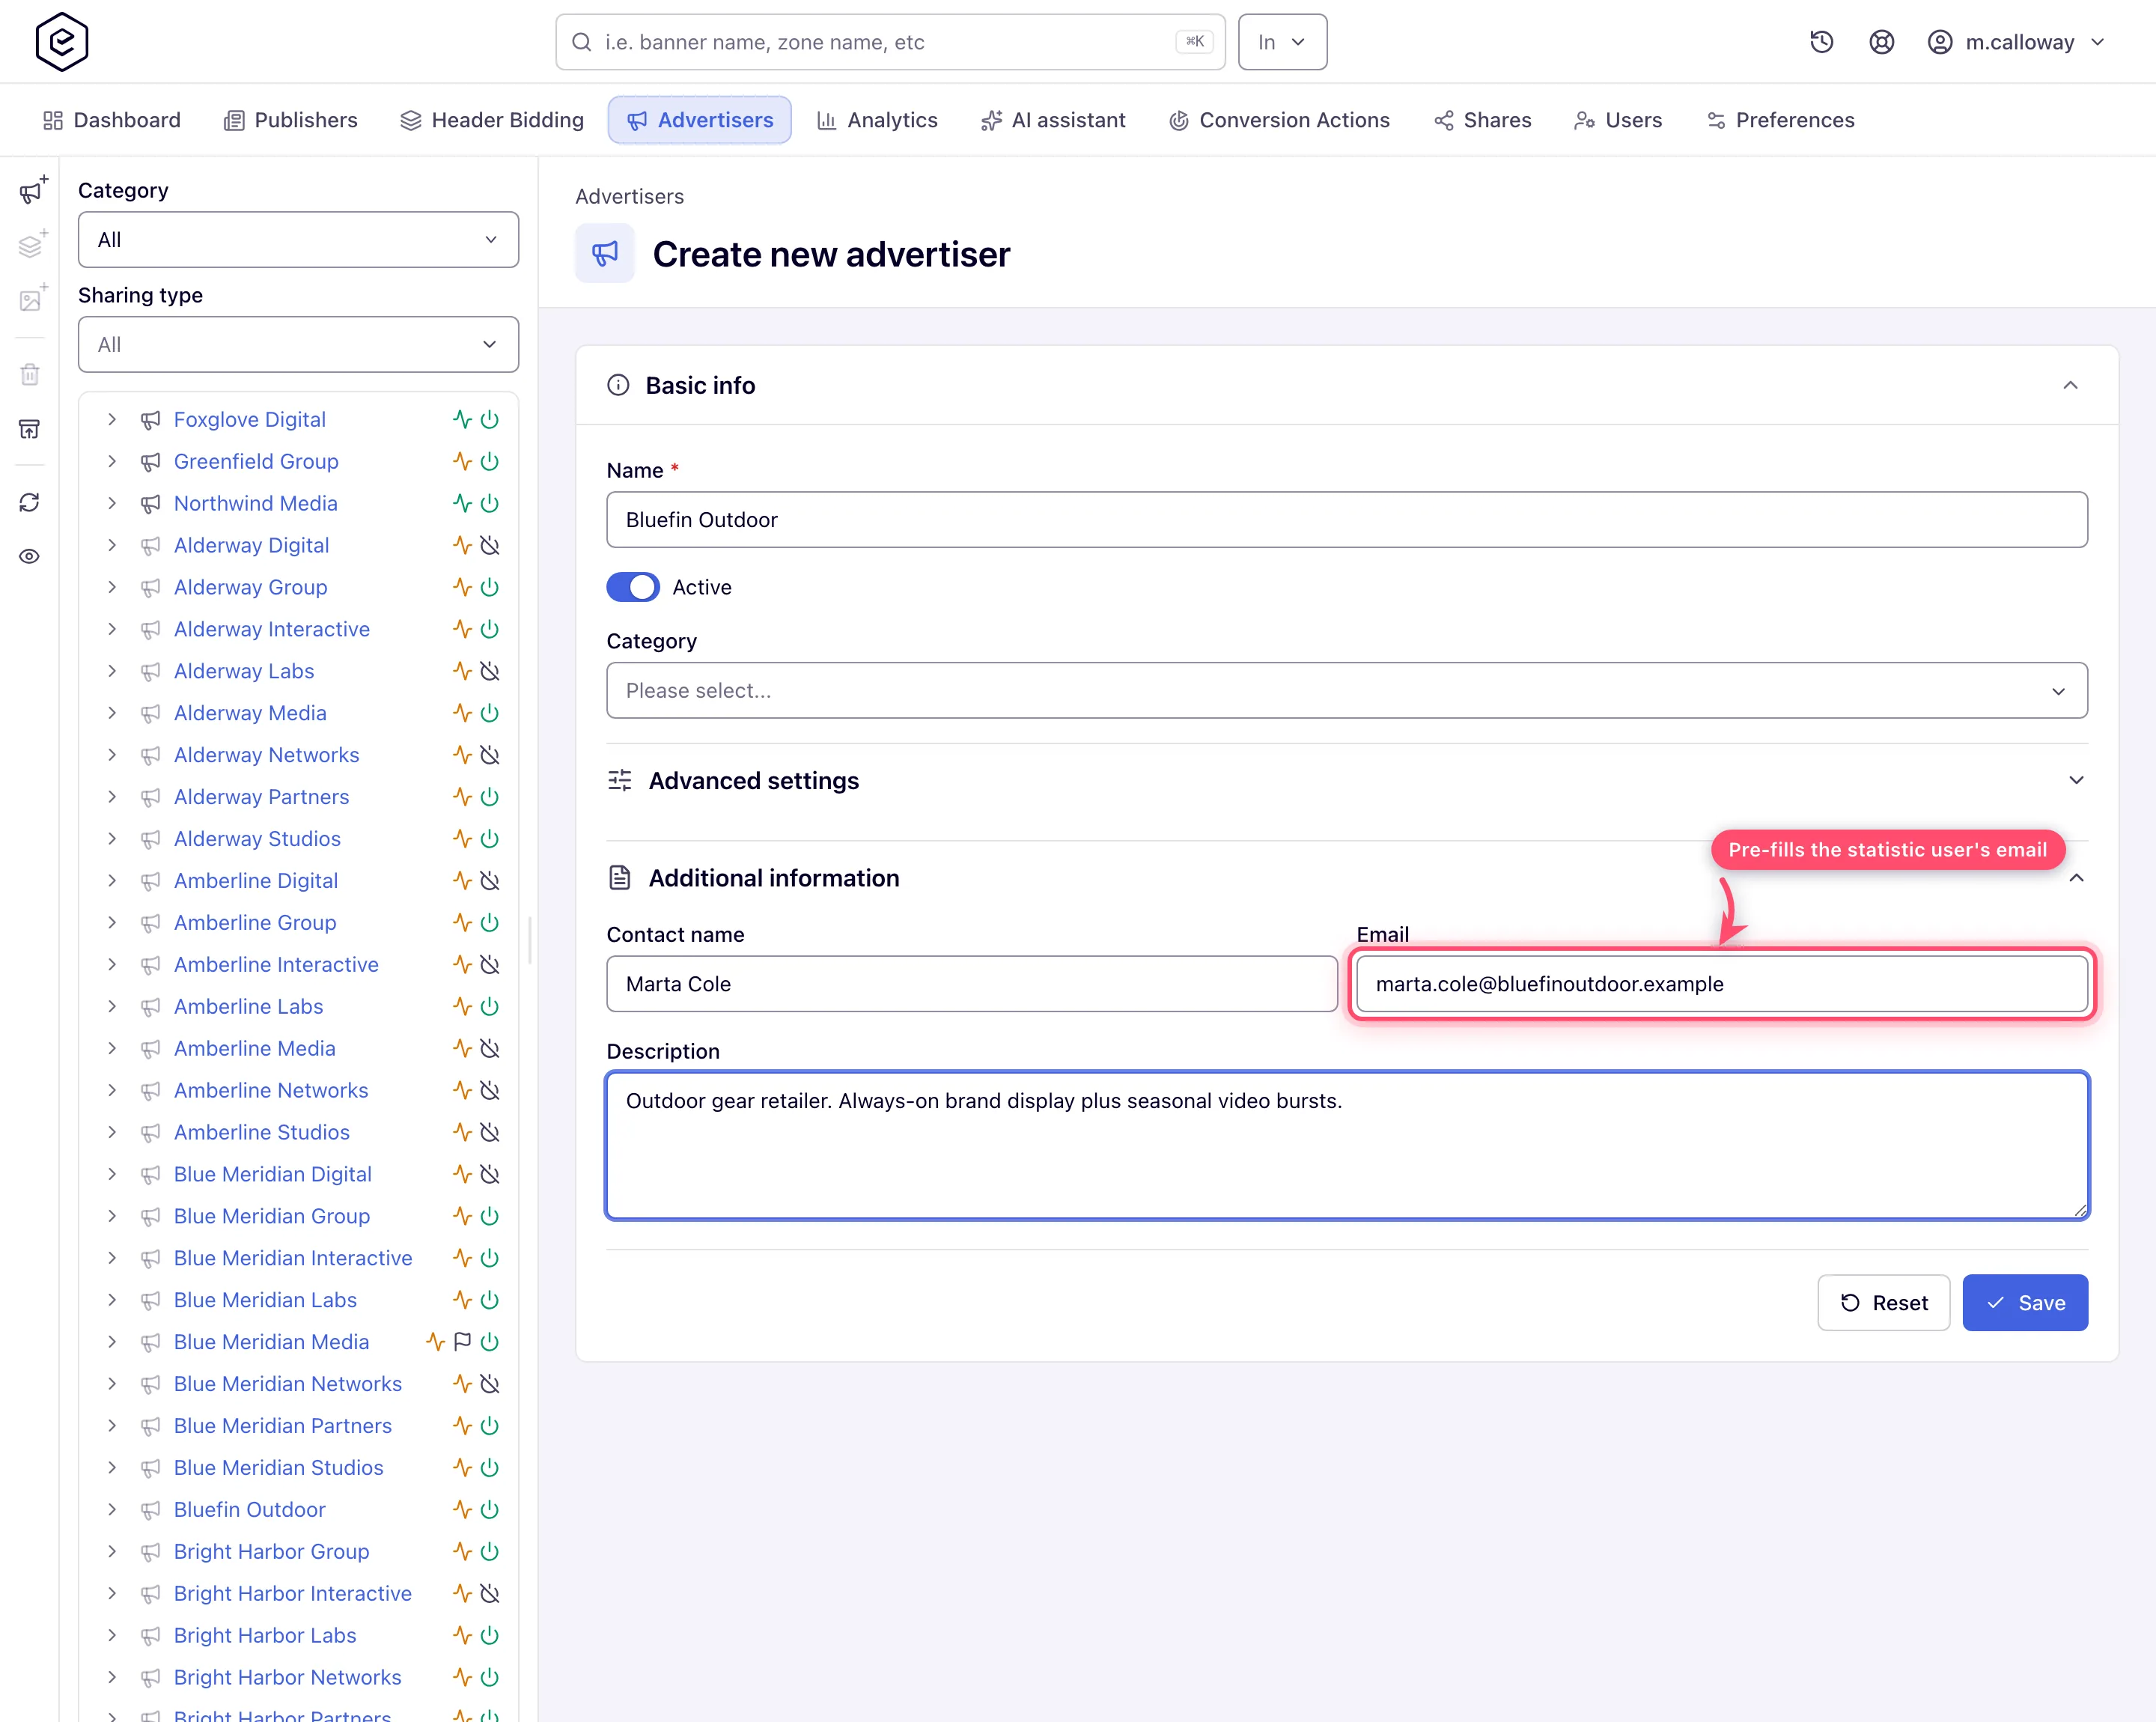Click the flag icon on Blue Meridian Media

(462, 1341)
